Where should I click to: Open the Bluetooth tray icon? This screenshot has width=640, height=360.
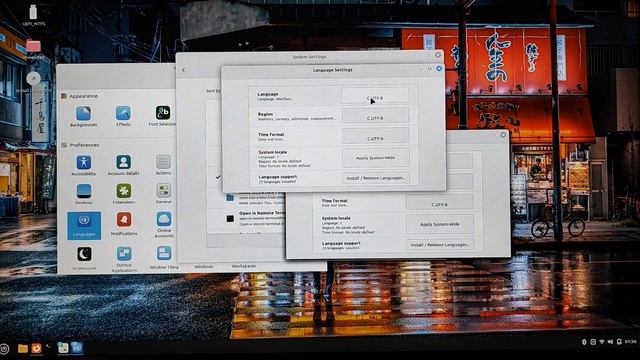[x=584, y=342]
